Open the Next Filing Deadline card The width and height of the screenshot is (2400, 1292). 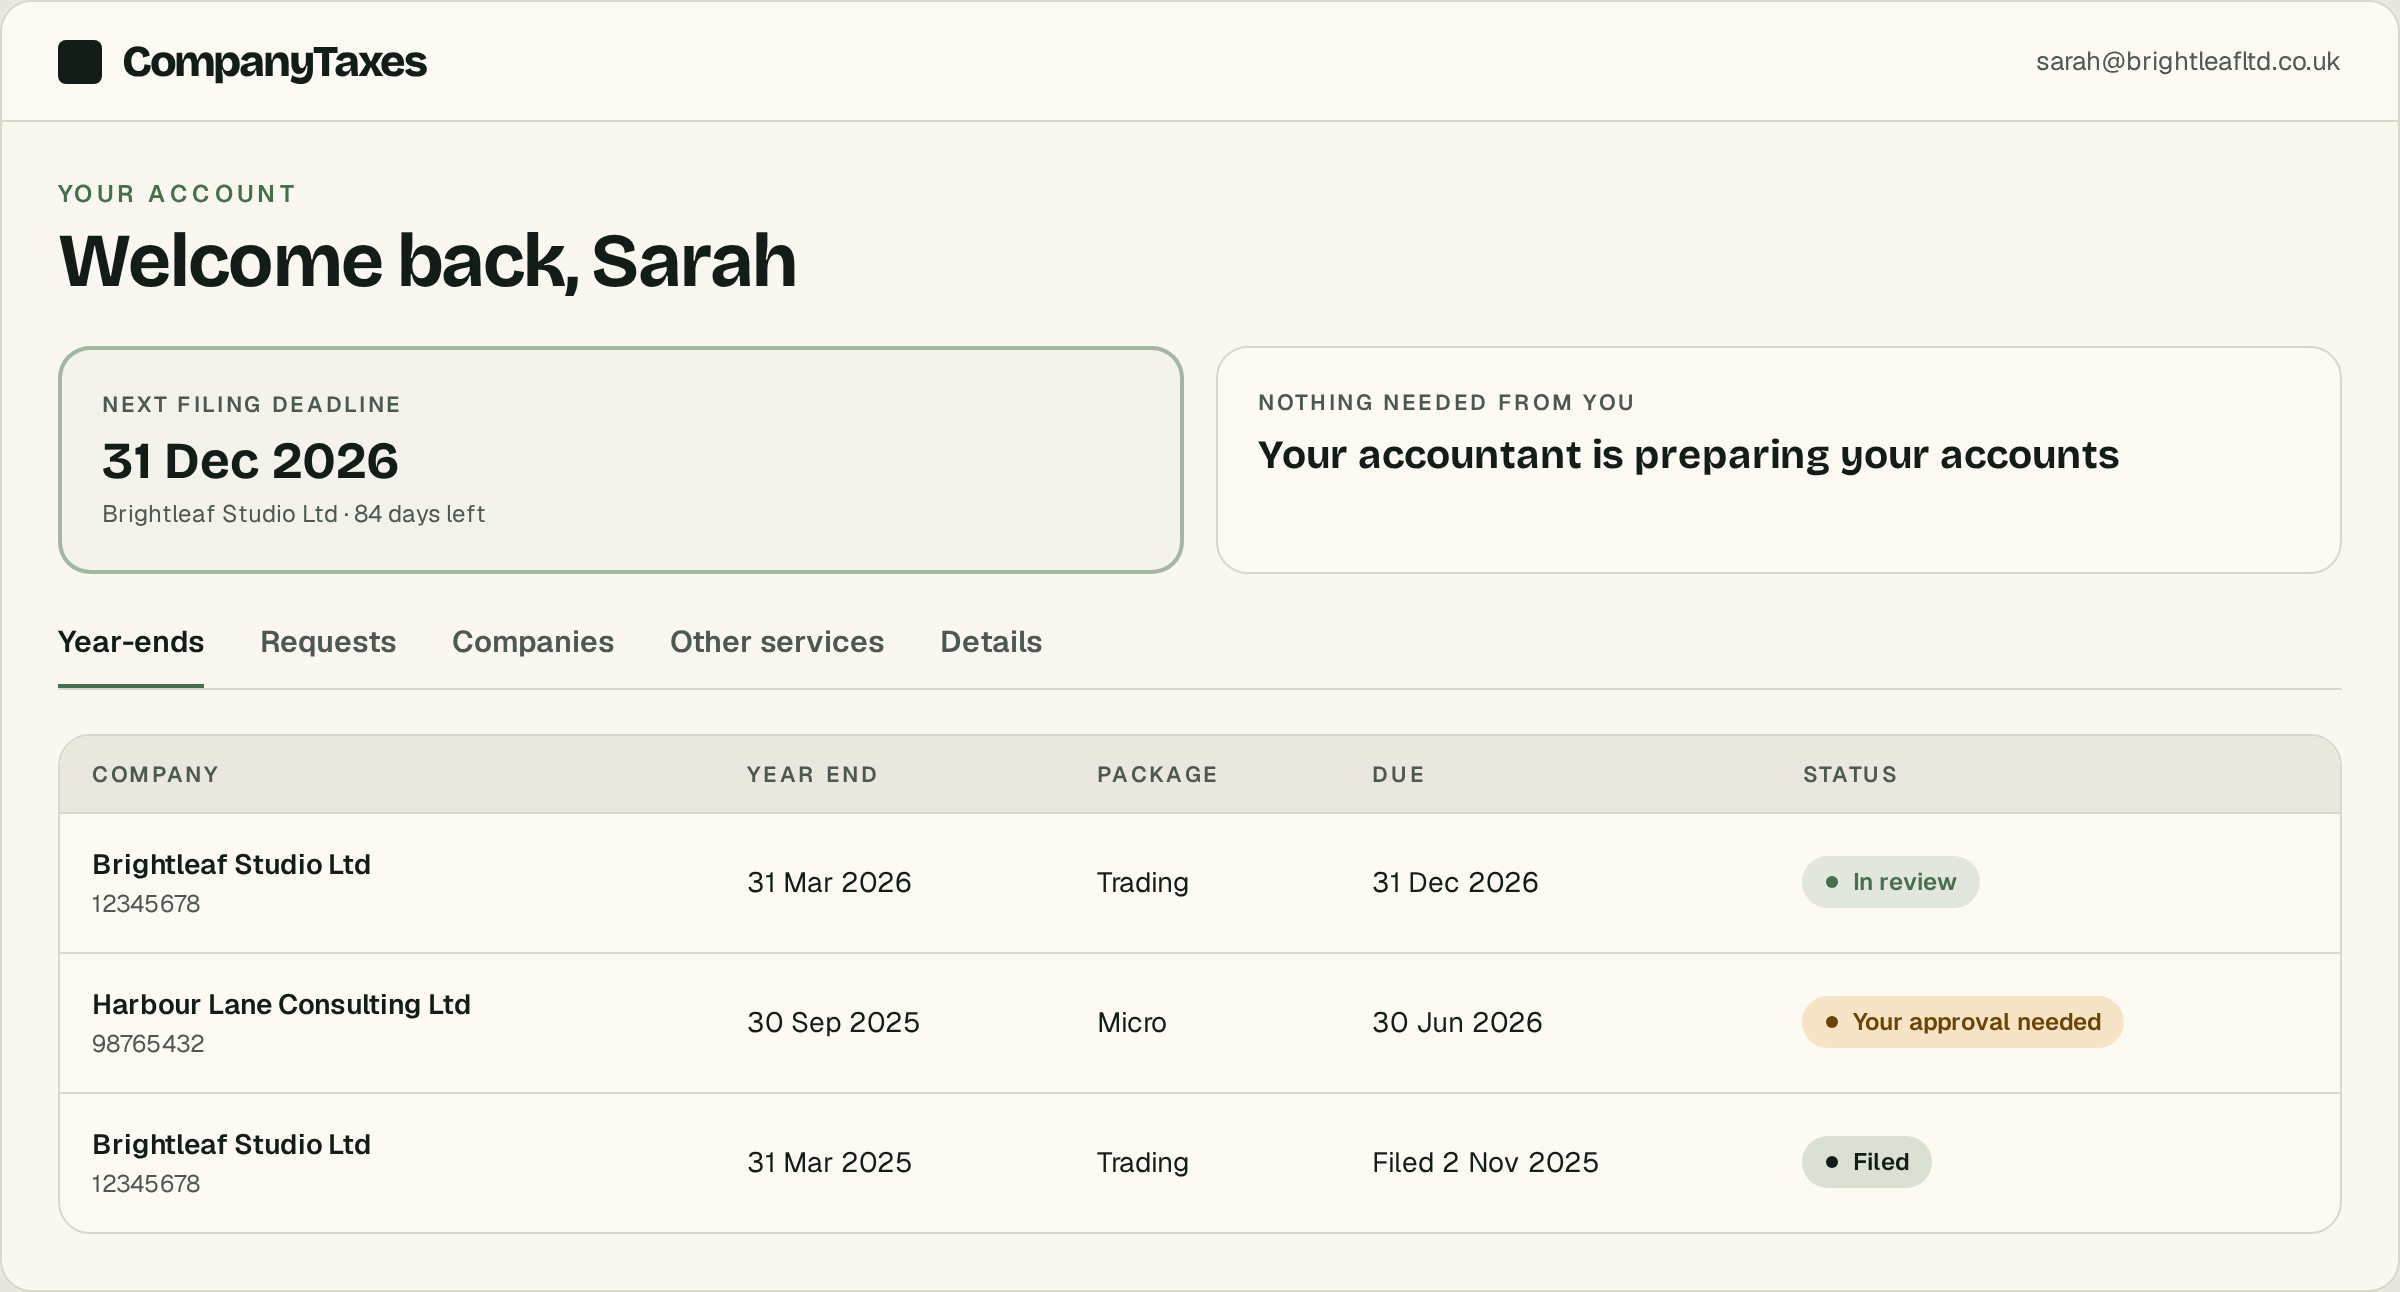tap(621, 460)
